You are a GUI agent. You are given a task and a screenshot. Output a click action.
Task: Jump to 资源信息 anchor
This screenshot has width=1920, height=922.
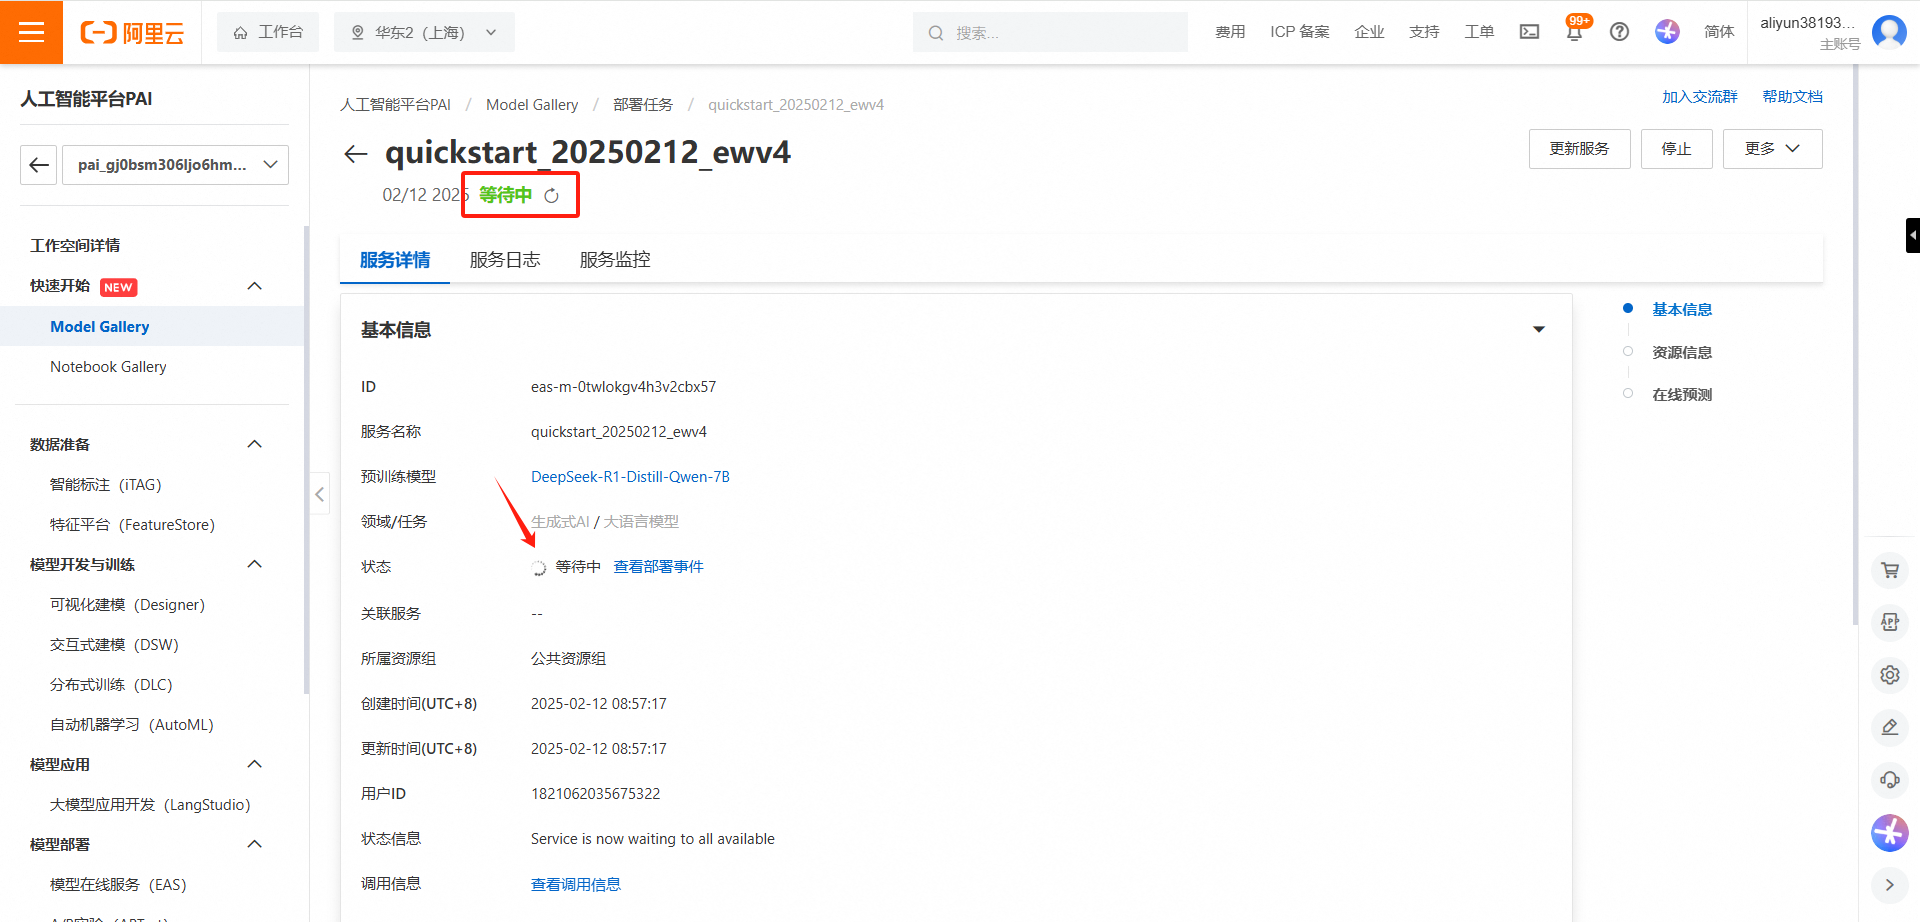click(x=1682, y=353)
